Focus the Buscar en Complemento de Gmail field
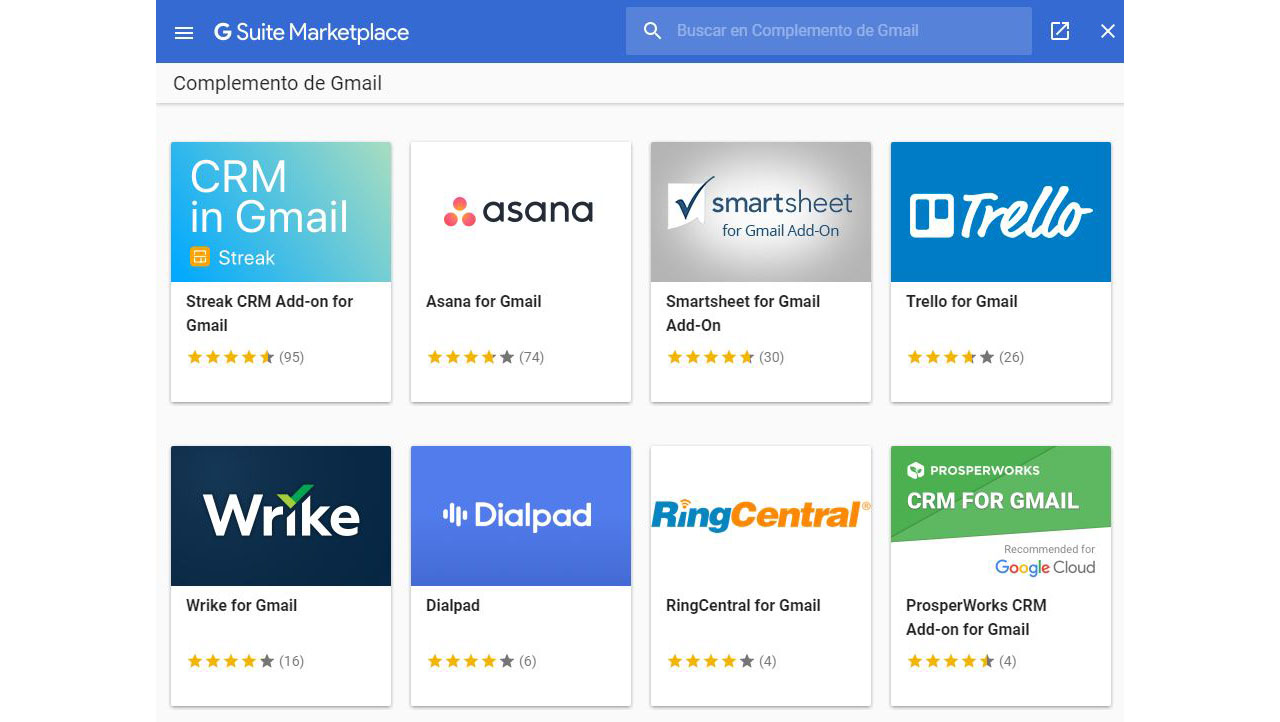 (x=829, y=31)
